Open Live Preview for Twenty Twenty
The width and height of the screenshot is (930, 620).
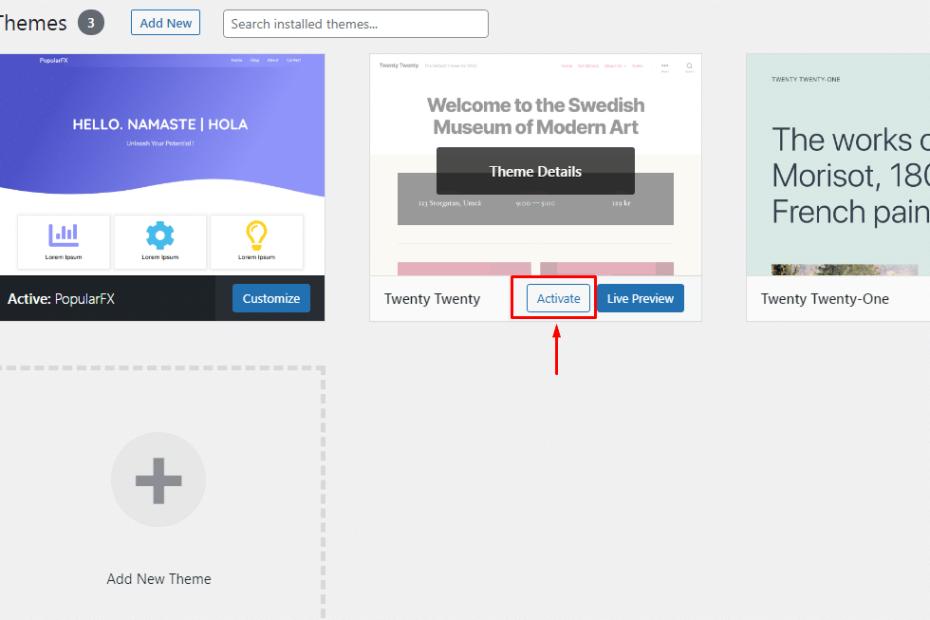pos(640,298)
